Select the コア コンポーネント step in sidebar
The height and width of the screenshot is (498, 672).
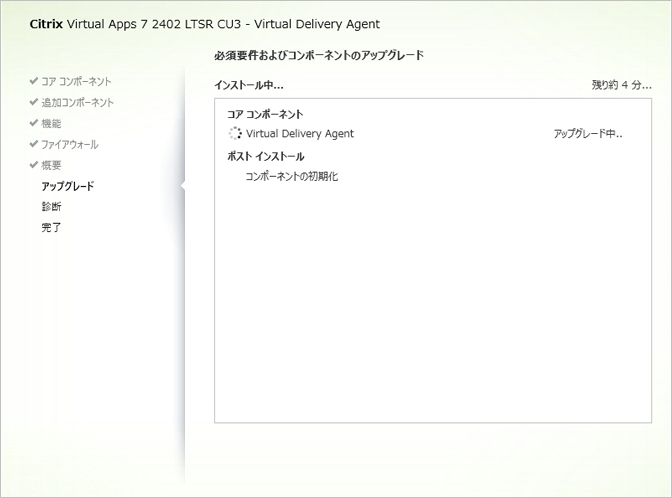[x=76, y=81]
